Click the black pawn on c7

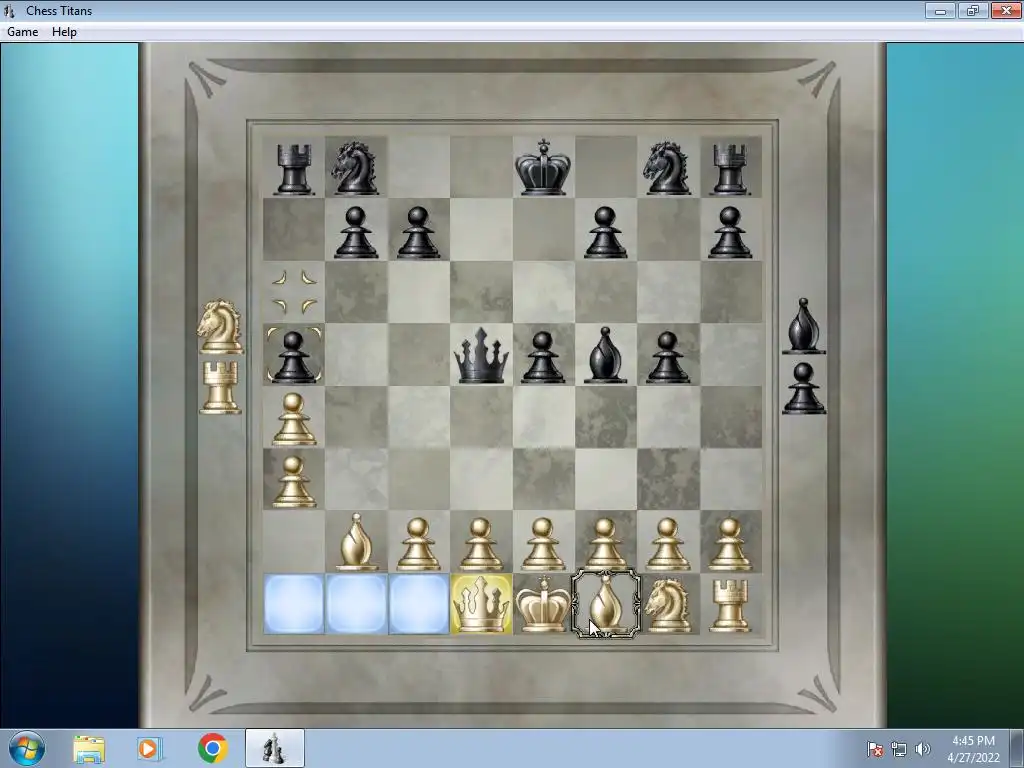click(x=419, y=232)
